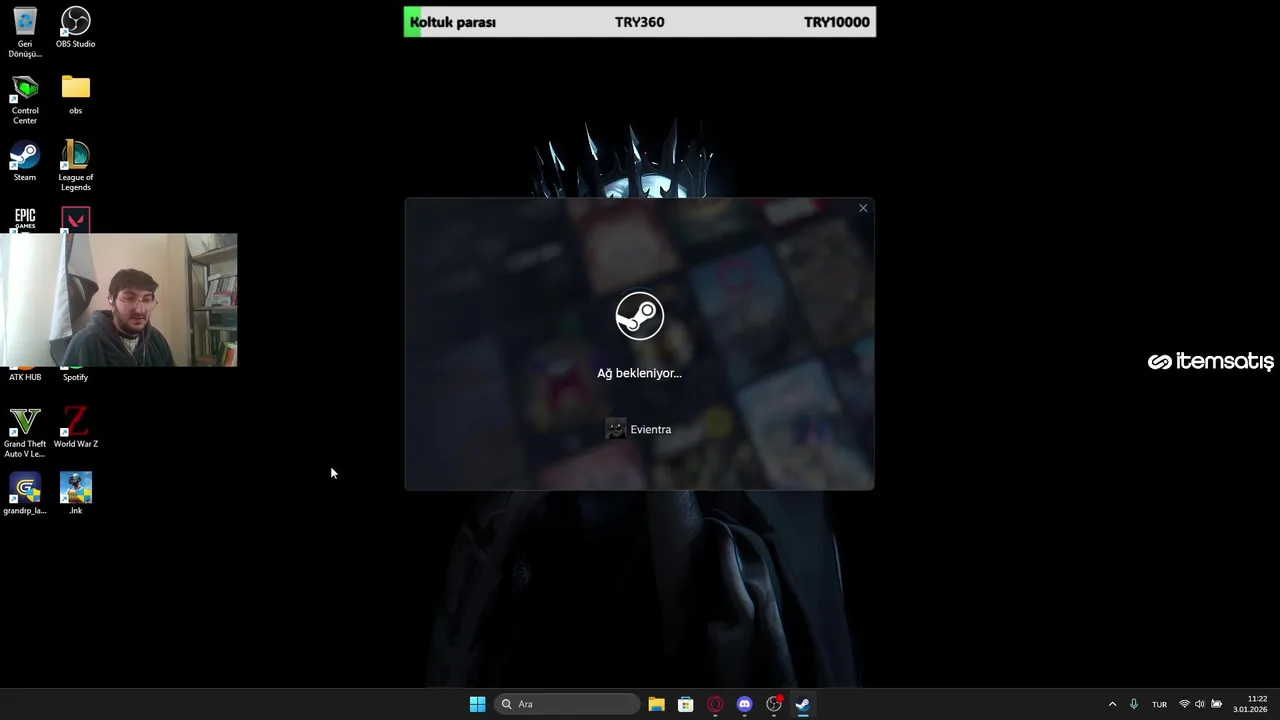The image size is (1280, 720).
Task: Click the Spotify icon label
Action: tap(76, 377)
